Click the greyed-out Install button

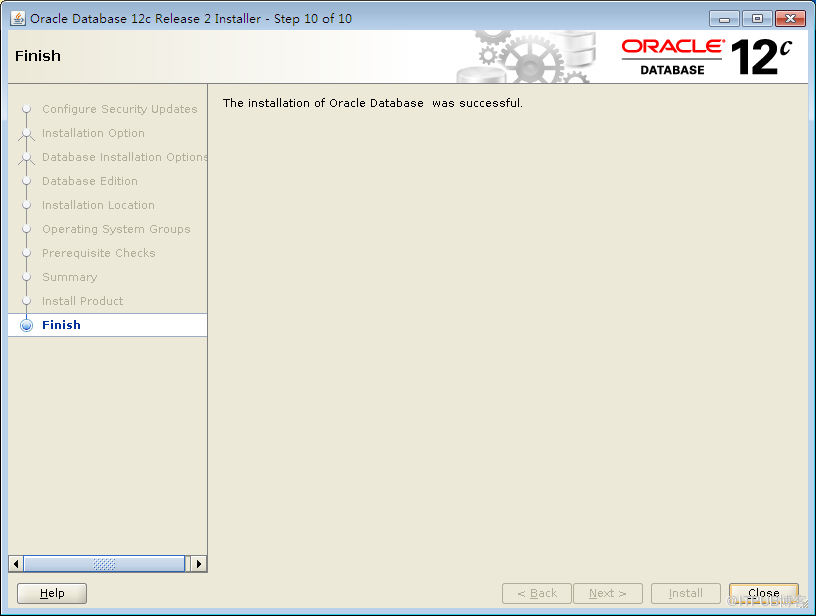(x=686, y=593)
